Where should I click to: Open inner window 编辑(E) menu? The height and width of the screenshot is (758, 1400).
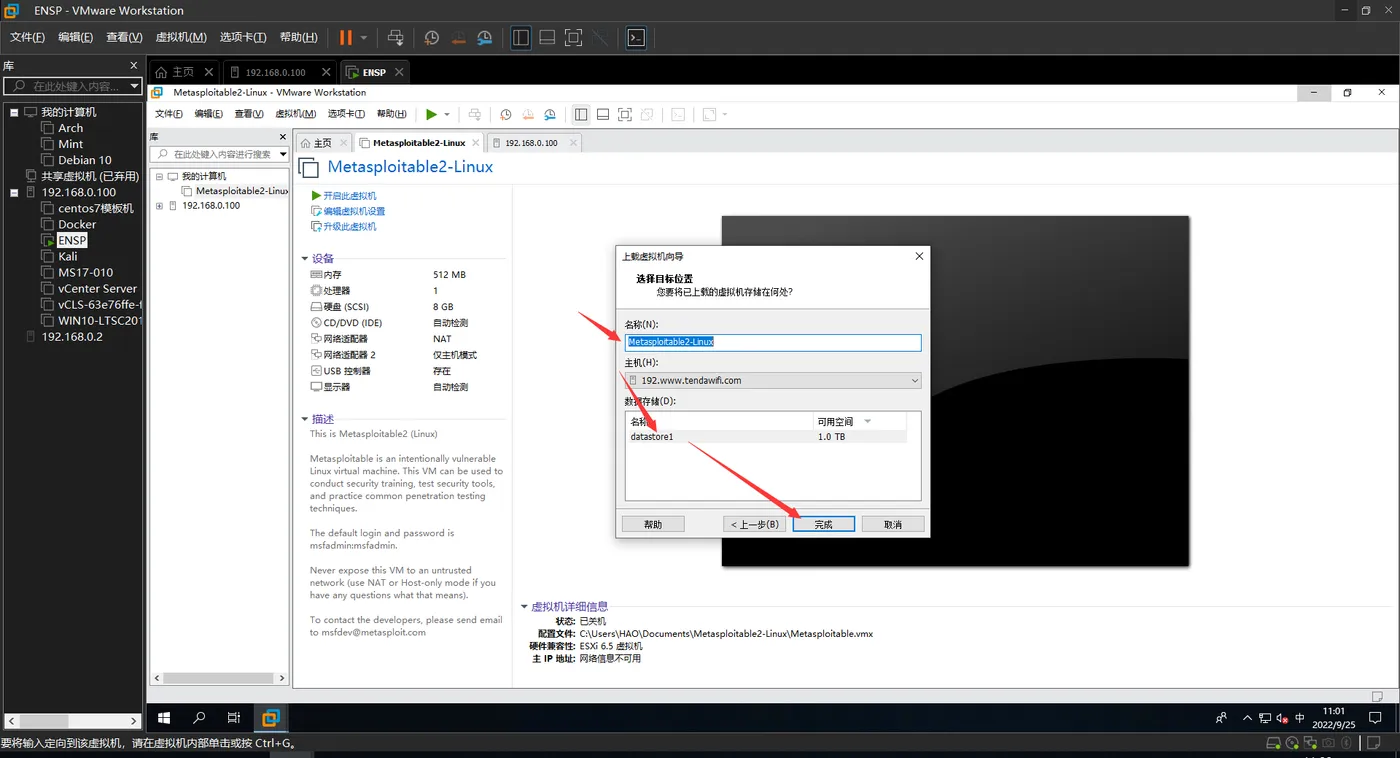coord(209,114)
